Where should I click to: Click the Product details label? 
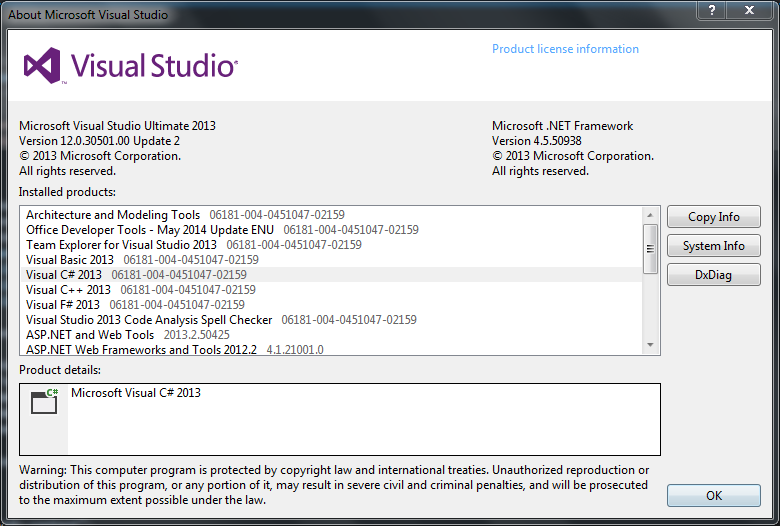[x=60, y=370]
